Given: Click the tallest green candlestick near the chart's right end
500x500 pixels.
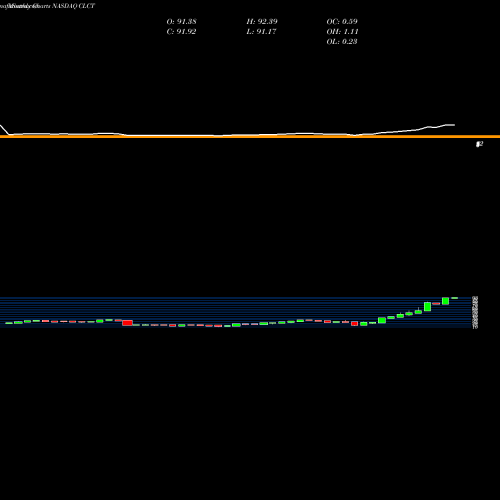Looking at the screenshot, I should [427, 306].
